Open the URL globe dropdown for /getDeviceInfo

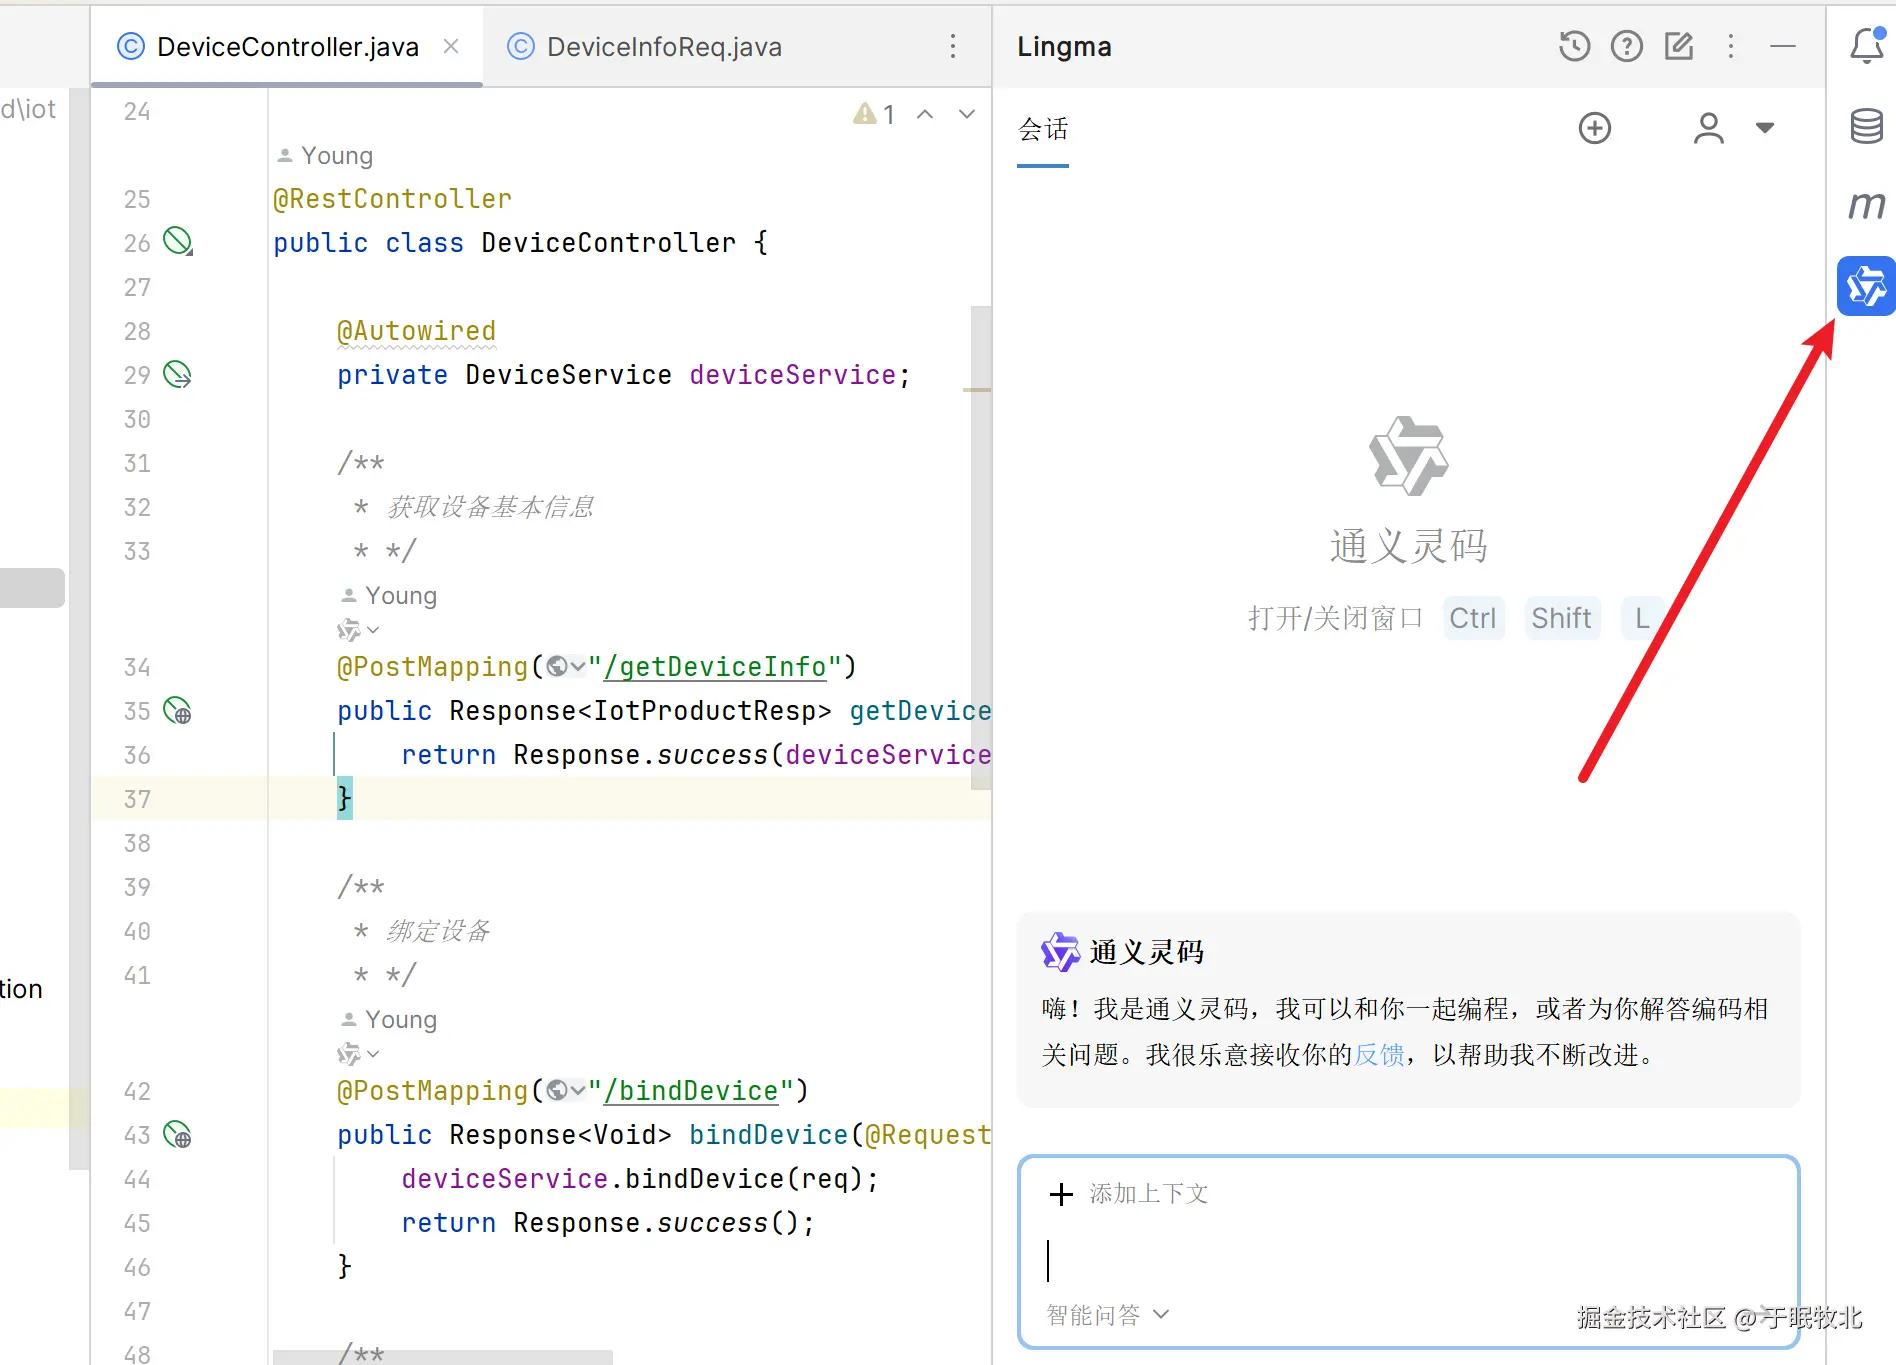566,666
